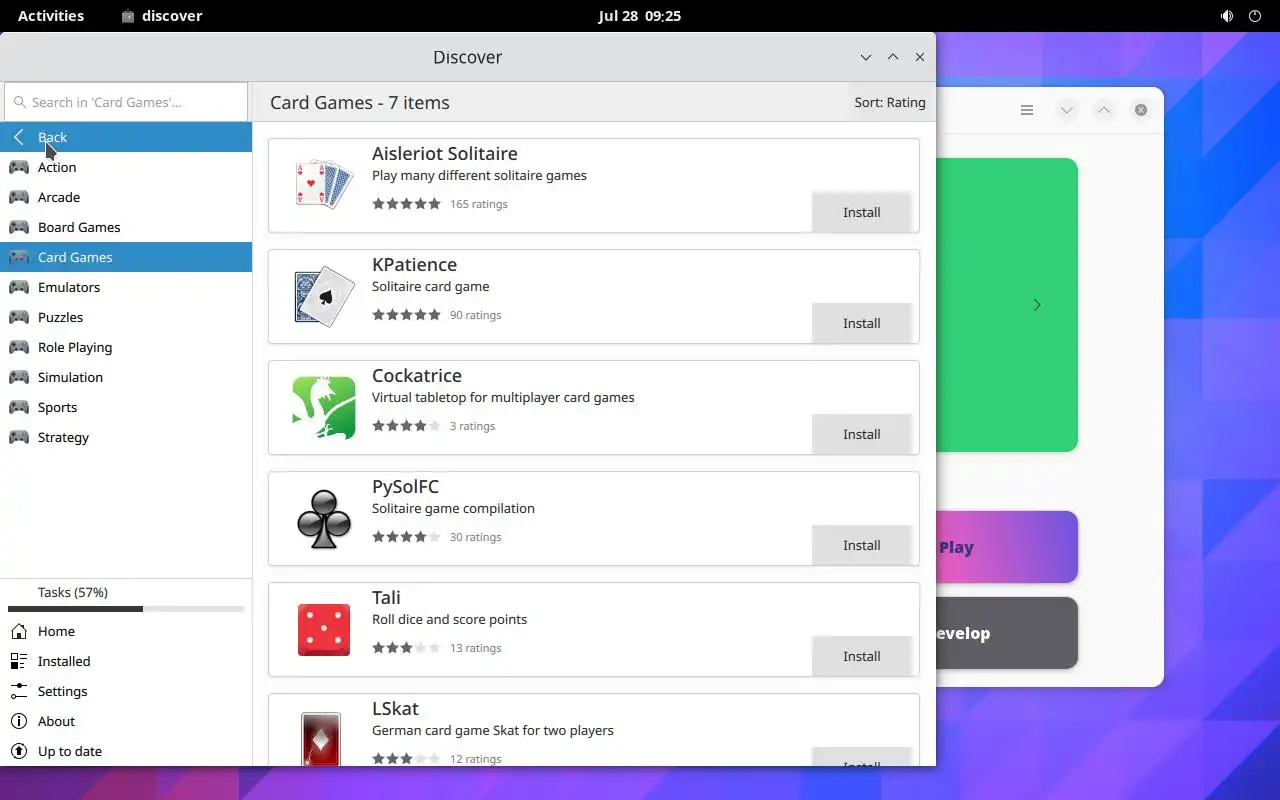Click the PySolFC title text
The width and height of the screenshot is (1280, 800).
pos(405,487)
